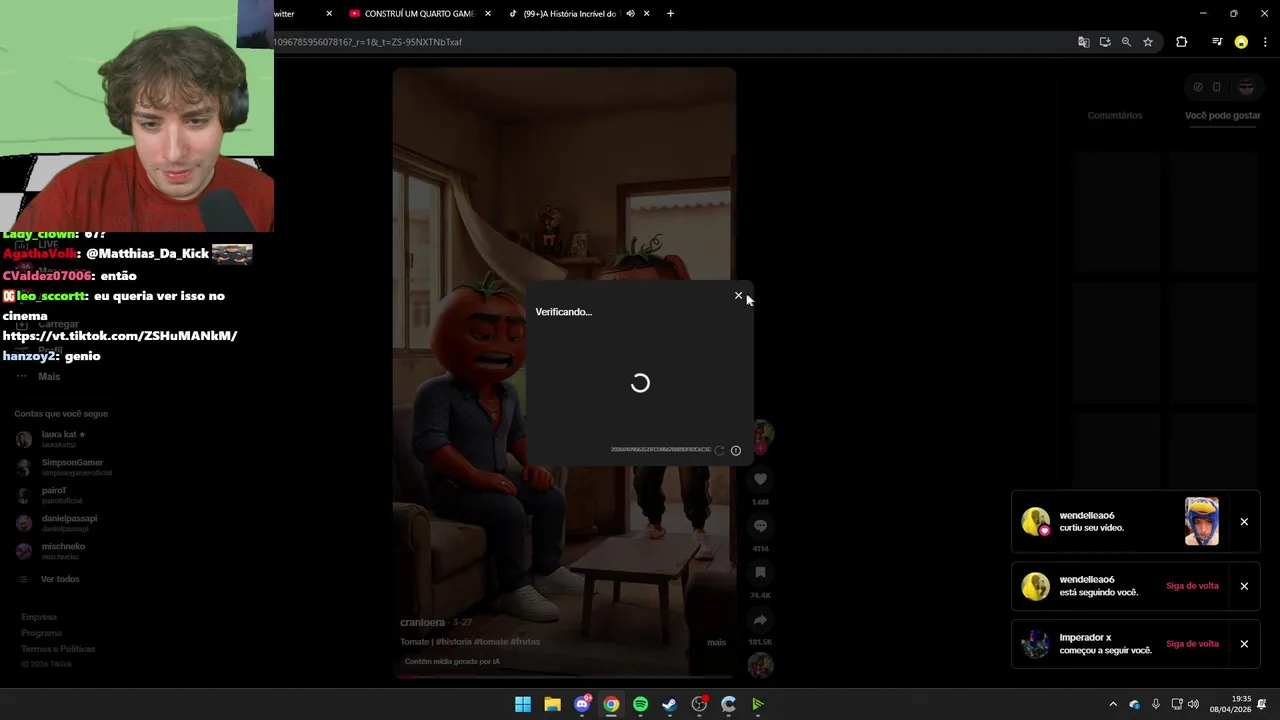Expand the mais link in video caption
1280x720 pixels.
pyautogui.click(x=716, y=642)
